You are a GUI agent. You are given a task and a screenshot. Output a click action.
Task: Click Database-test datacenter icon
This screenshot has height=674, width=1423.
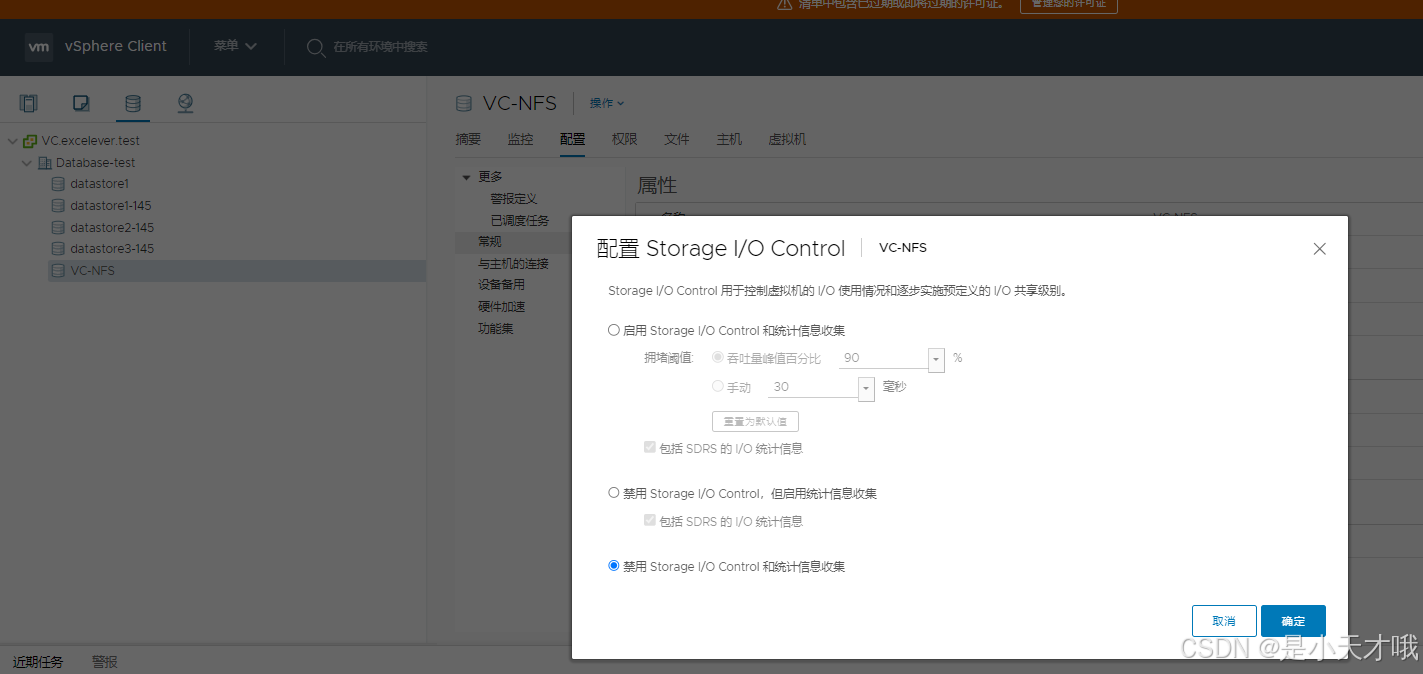pyautogui.click(x=45, y=163)
